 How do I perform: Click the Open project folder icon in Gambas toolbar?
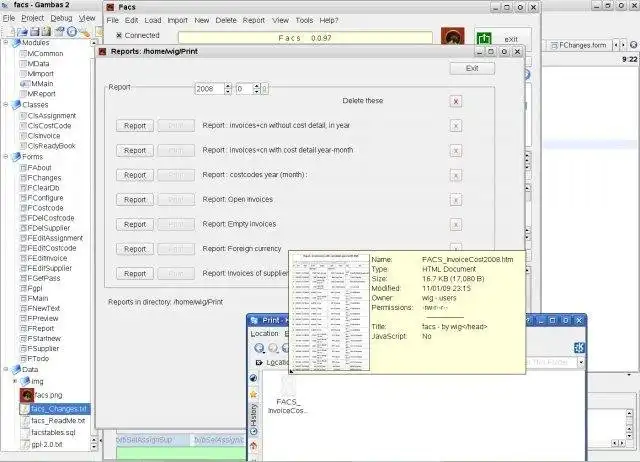(x=22, y=32)
